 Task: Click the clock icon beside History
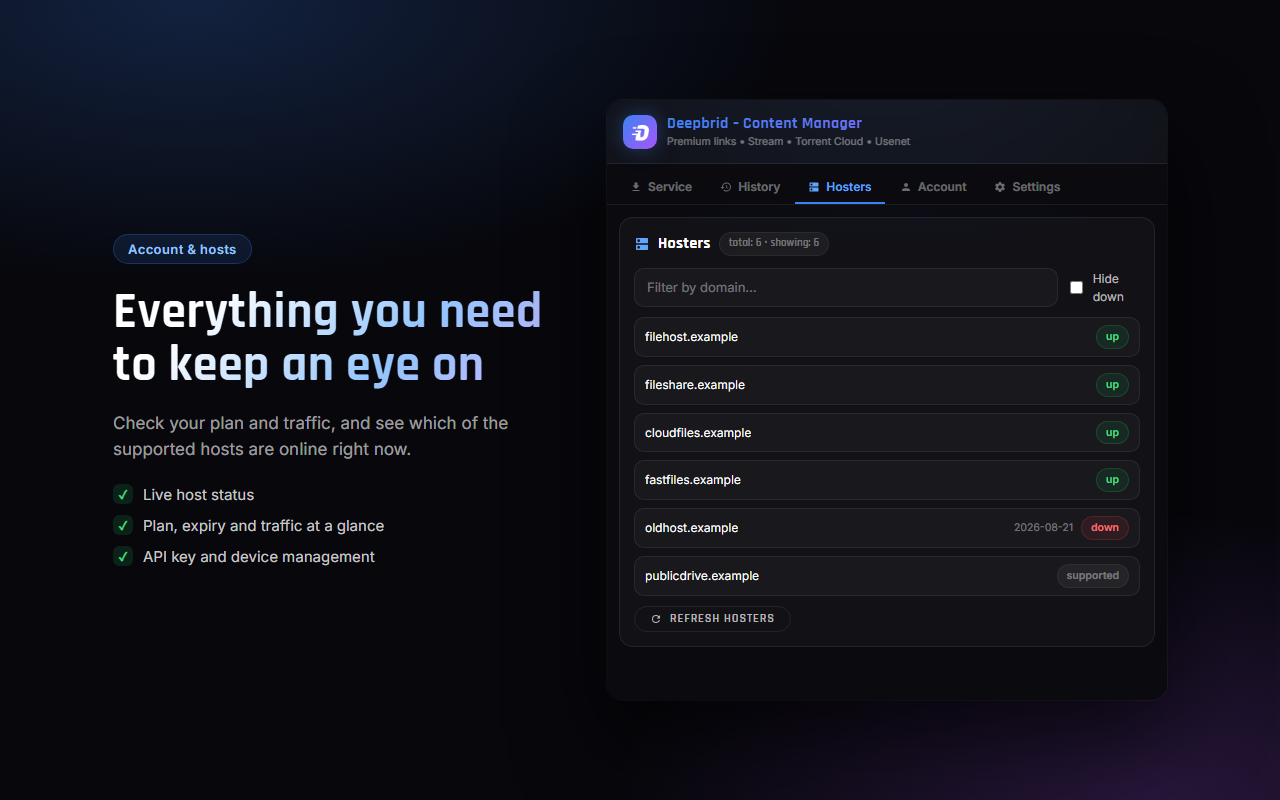click(x=726, y=187)
